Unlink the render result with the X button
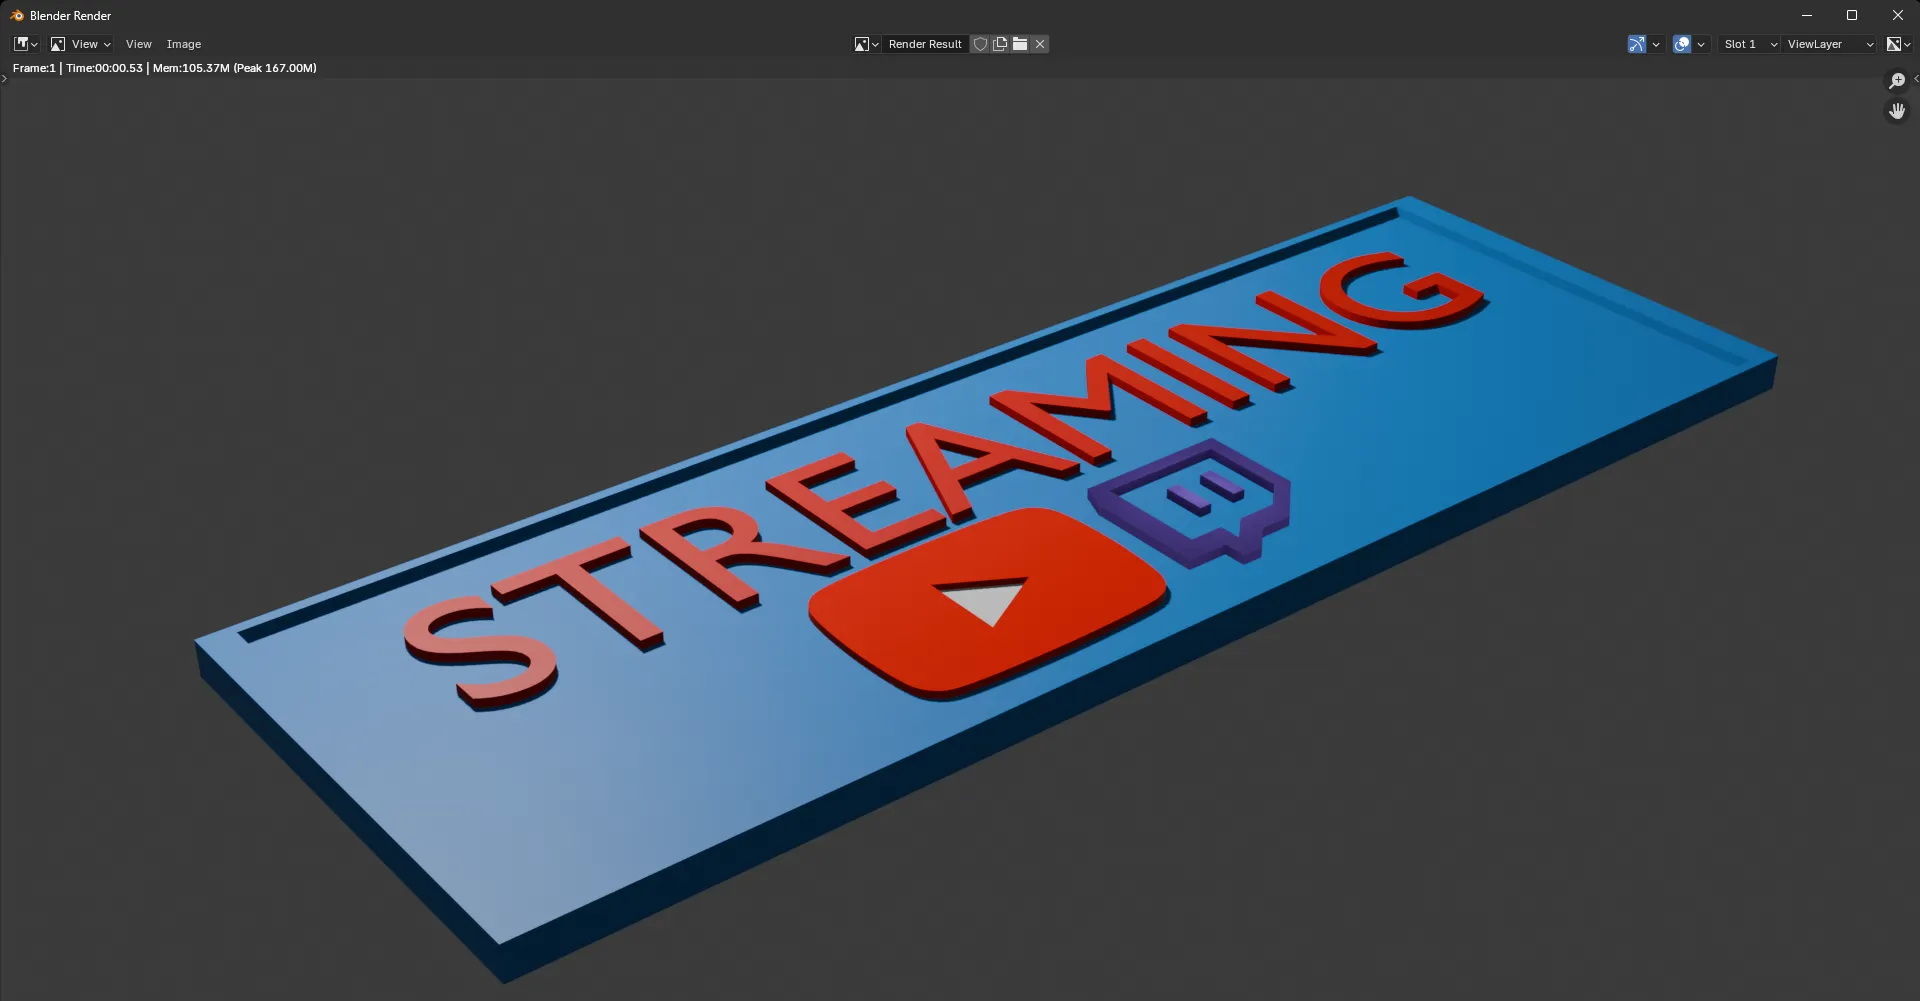1920x1001 pixels. coord(1040,43)
